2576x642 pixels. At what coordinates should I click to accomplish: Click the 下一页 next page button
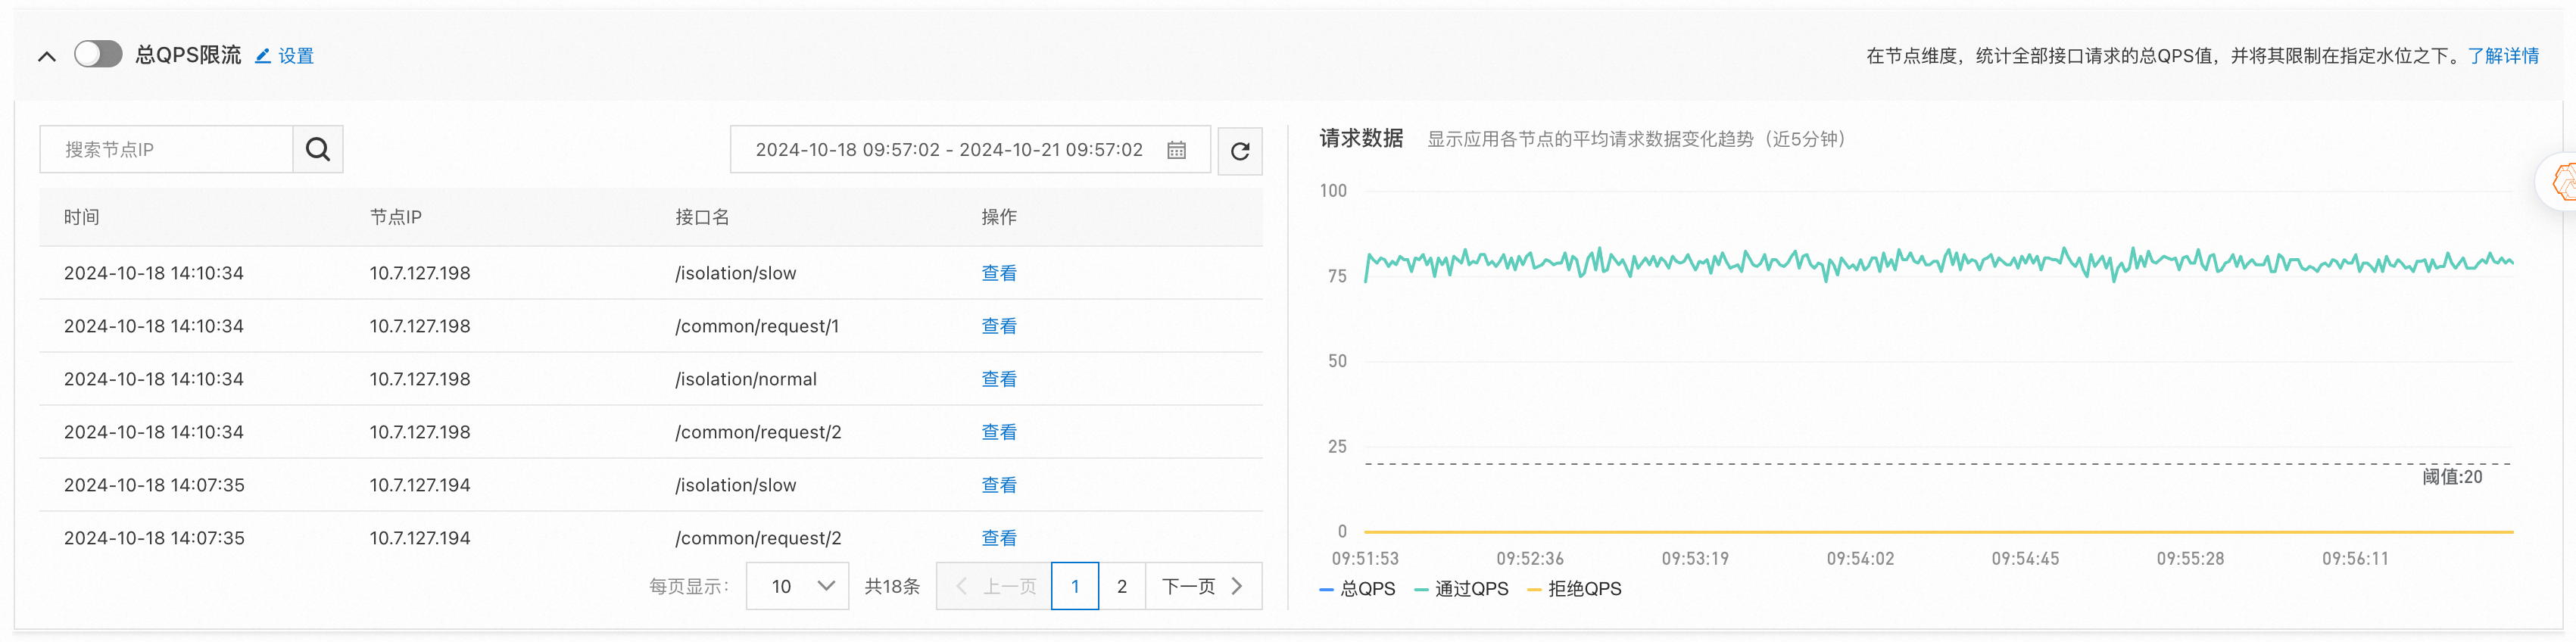(1203, 586)
